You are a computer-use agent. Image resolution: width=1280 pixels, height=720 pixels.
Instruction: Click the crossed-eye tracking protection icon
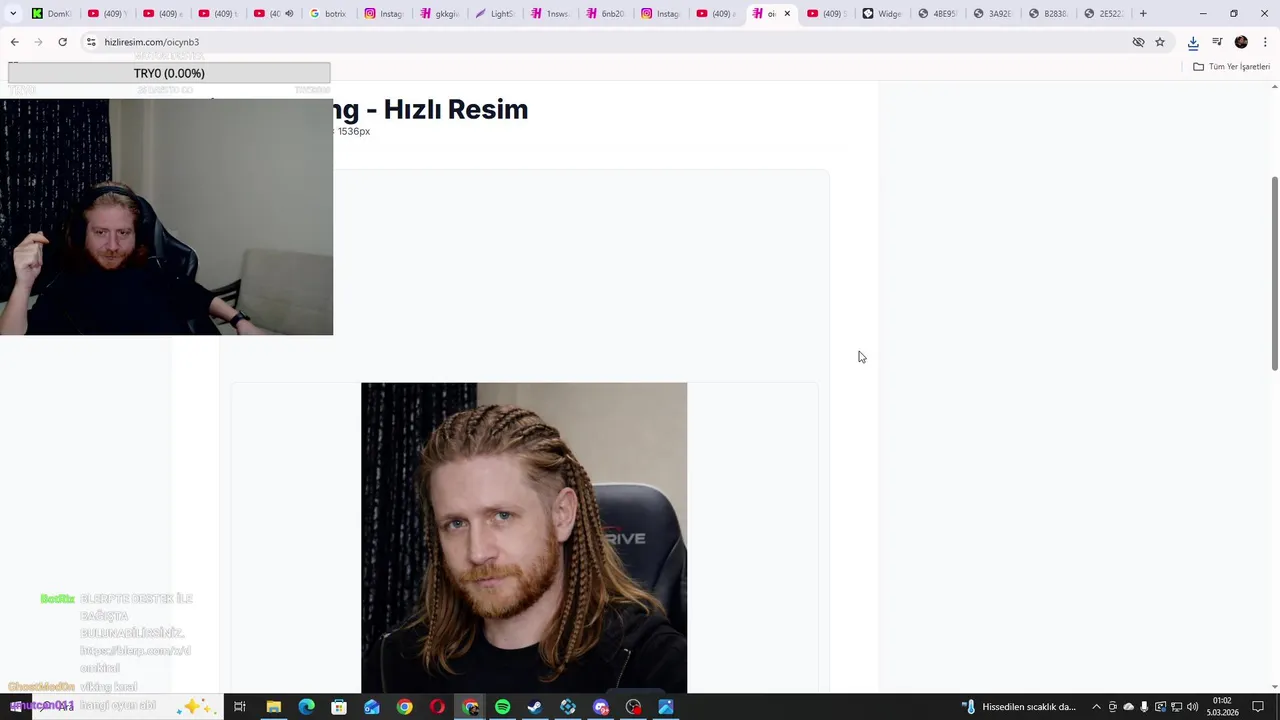[1138, 42]
